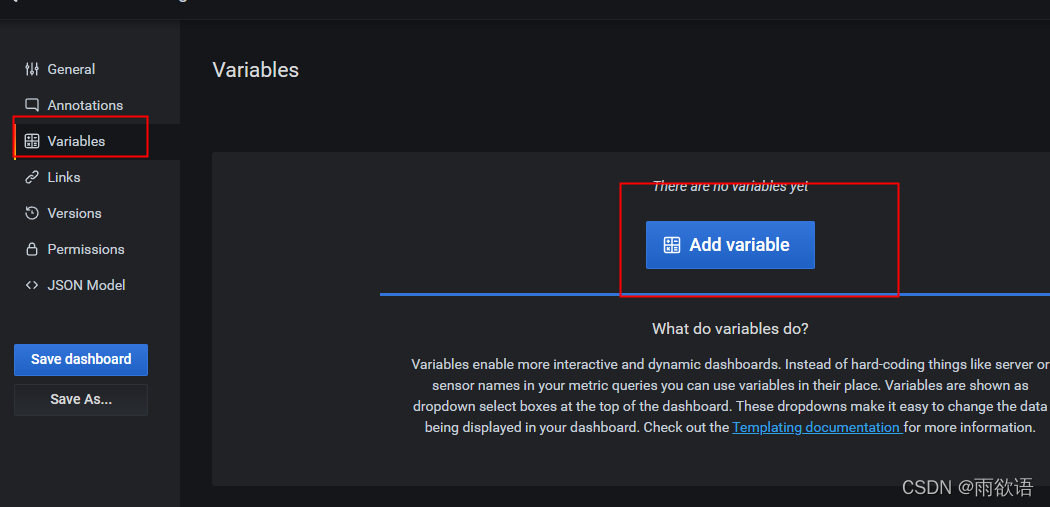Click the Add variable button
Image resolution: width=1050 pixels, height=507 pixels.
tap(730, 245)
